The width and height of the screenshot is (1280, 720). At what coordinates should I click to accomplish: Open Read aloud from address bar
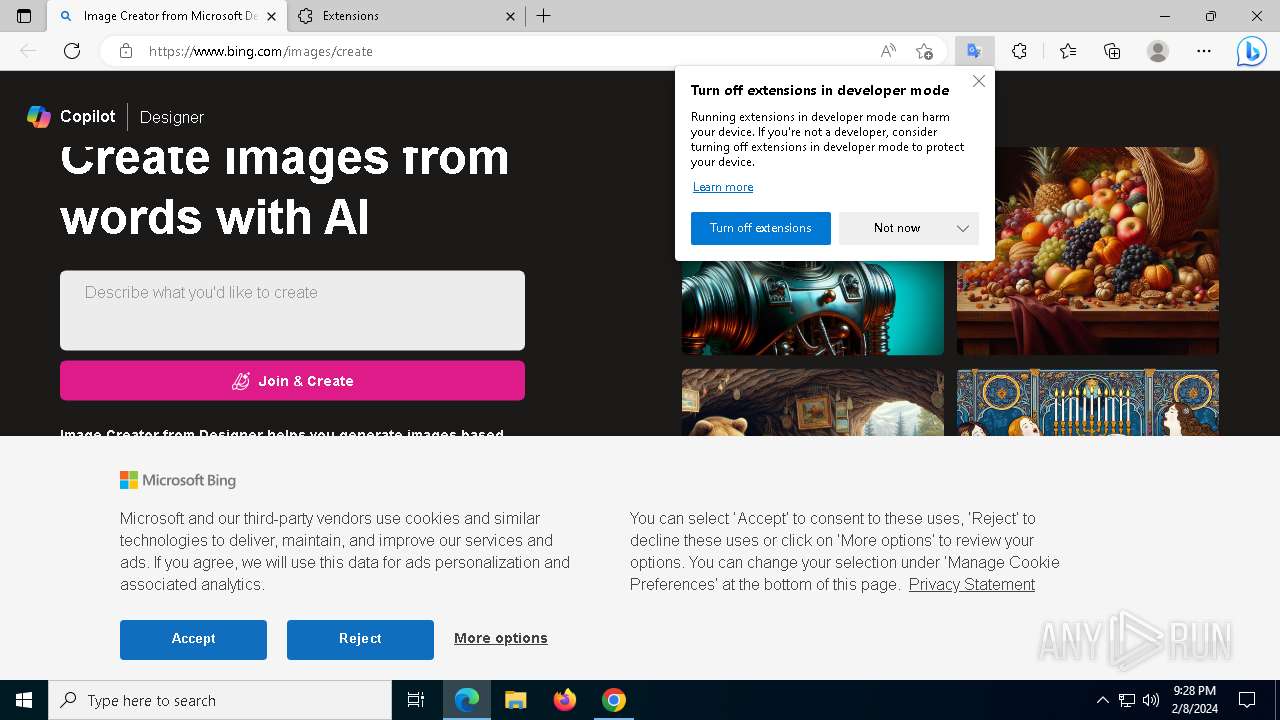click(x=888, y=51)
